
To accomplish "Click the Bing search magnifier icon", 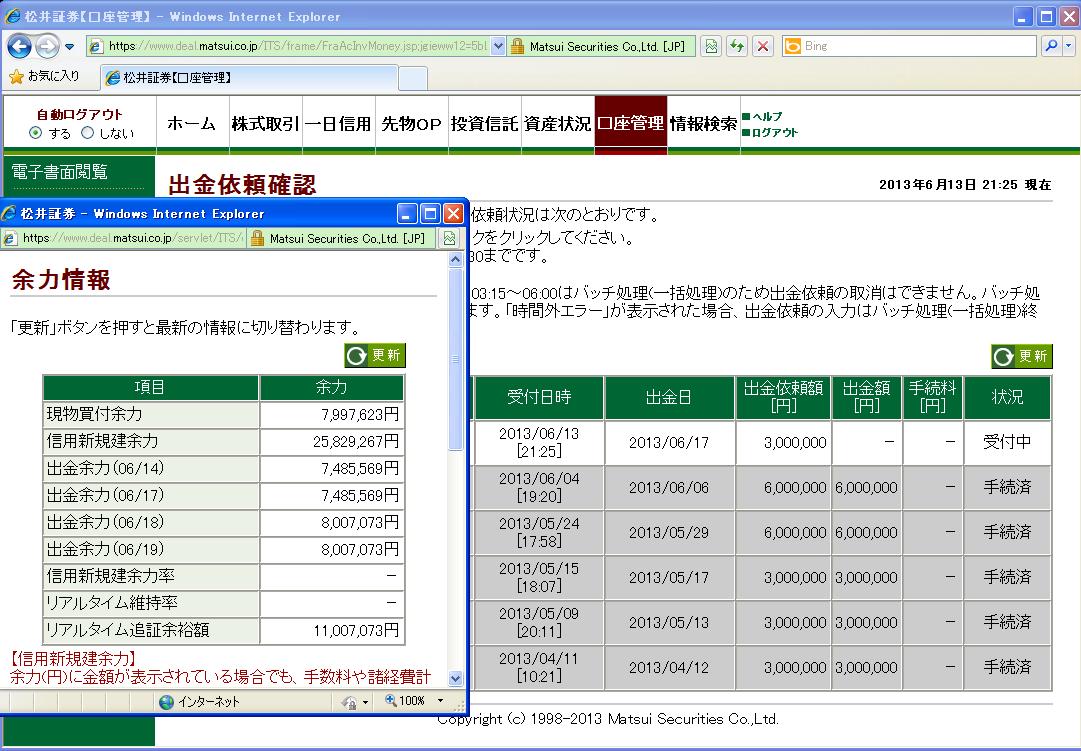I will coord(1050,46).
